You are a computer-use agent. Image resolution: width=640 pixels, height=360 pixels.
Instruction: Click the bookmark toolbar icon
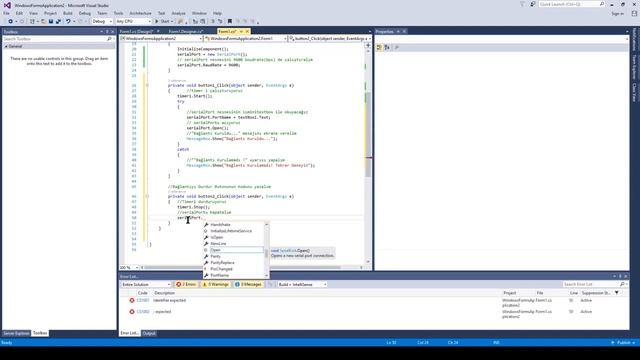[230, 21]
